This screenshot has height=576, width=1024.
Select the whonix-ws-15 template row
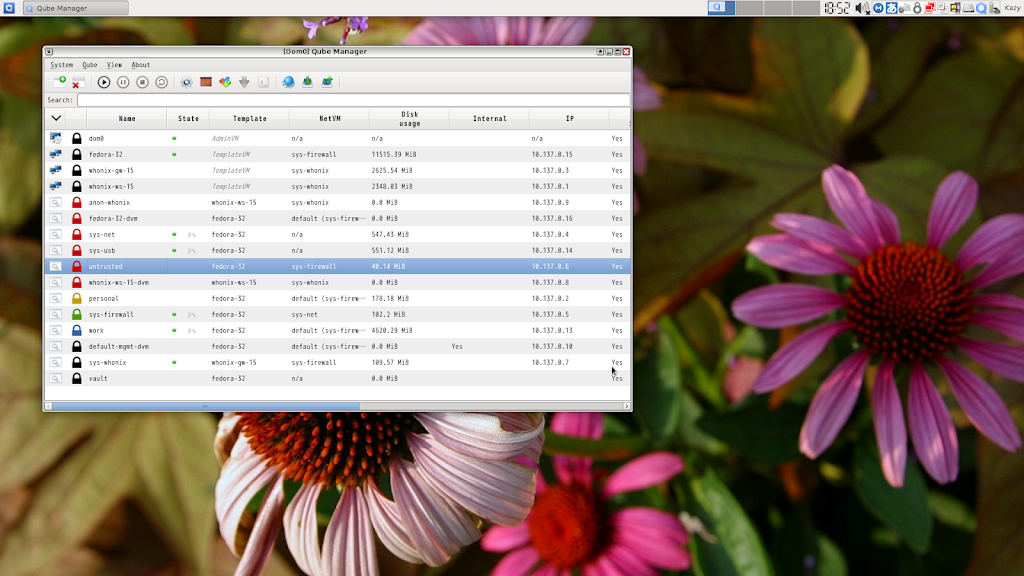pos(337,186)
